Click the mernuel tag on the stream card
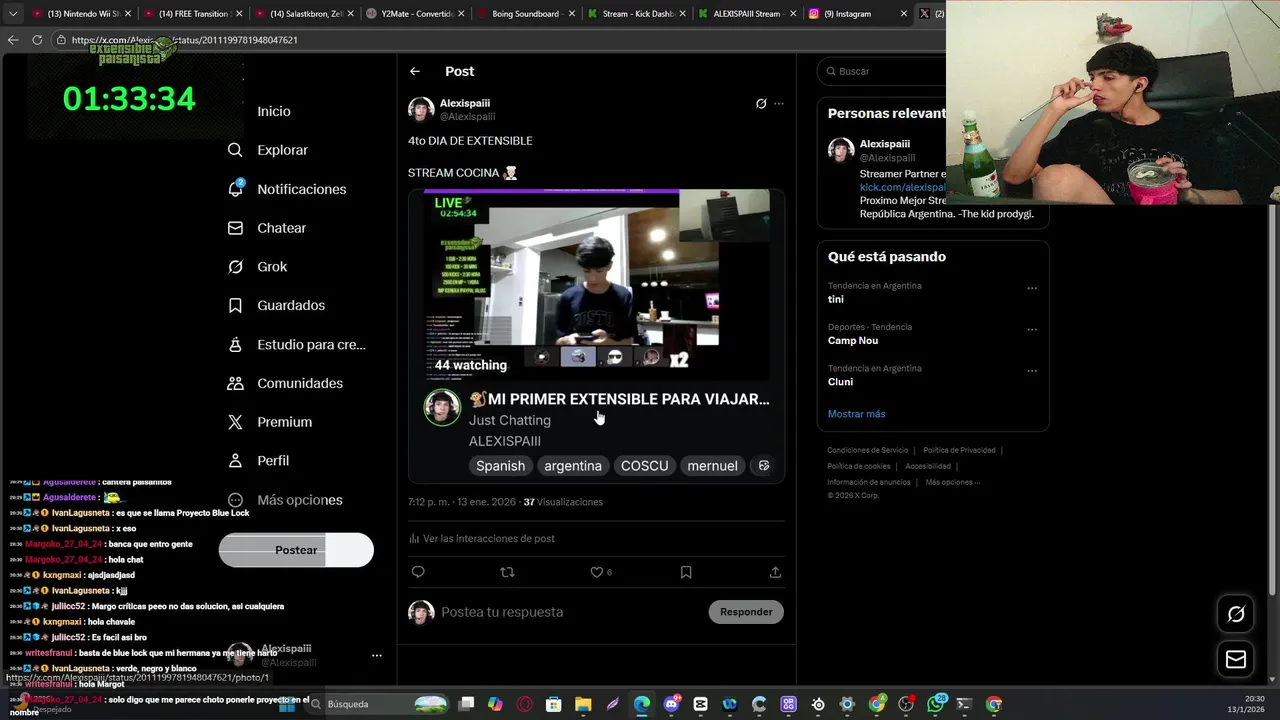Screen dimensions: 1280x720 712,466
